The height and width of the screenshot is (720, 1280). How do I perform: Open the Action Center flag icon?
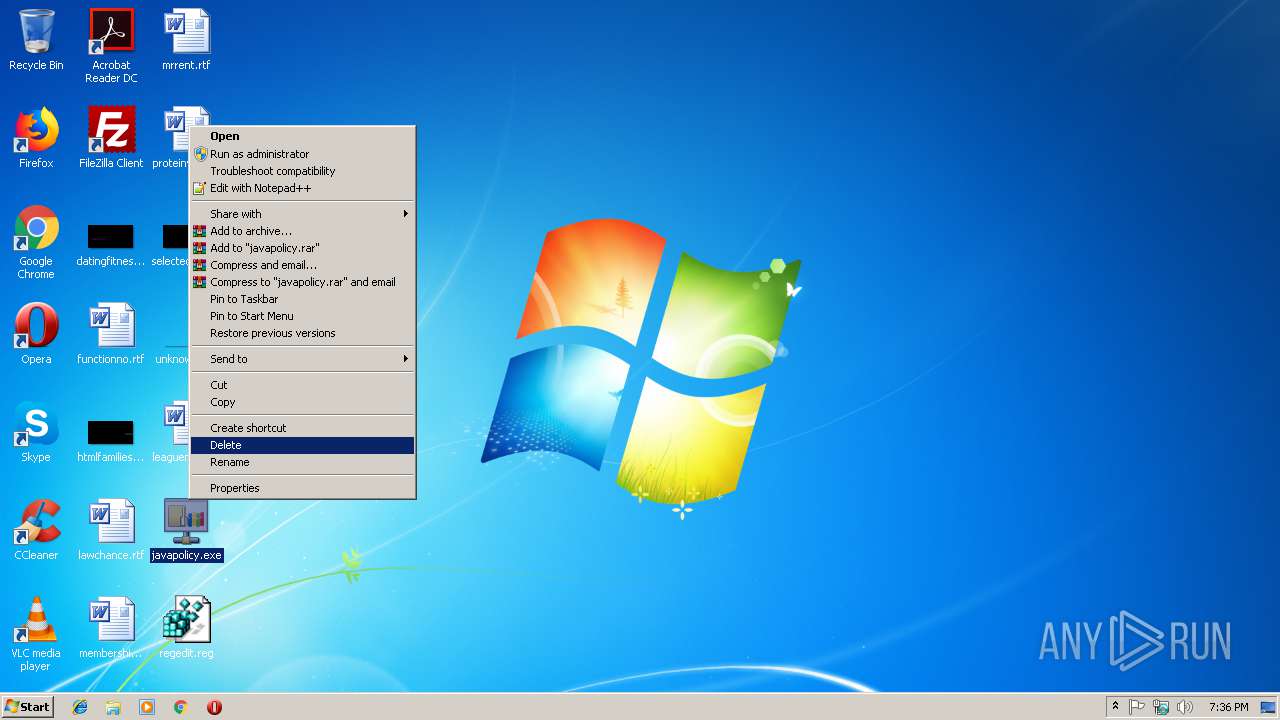coord(1137,707)
